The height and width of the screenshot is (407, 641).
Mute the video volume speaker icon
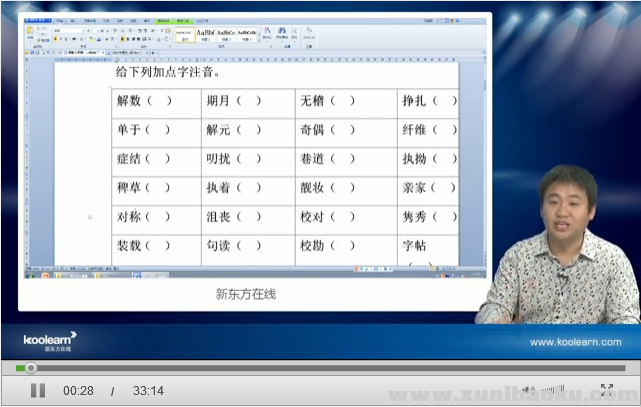coord(527,390)
